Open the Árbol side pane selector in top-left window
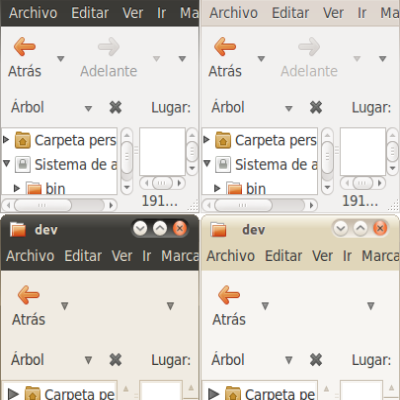Image resolution: width=400 pixels, height=400 pixels. click(x=88, y=108)
